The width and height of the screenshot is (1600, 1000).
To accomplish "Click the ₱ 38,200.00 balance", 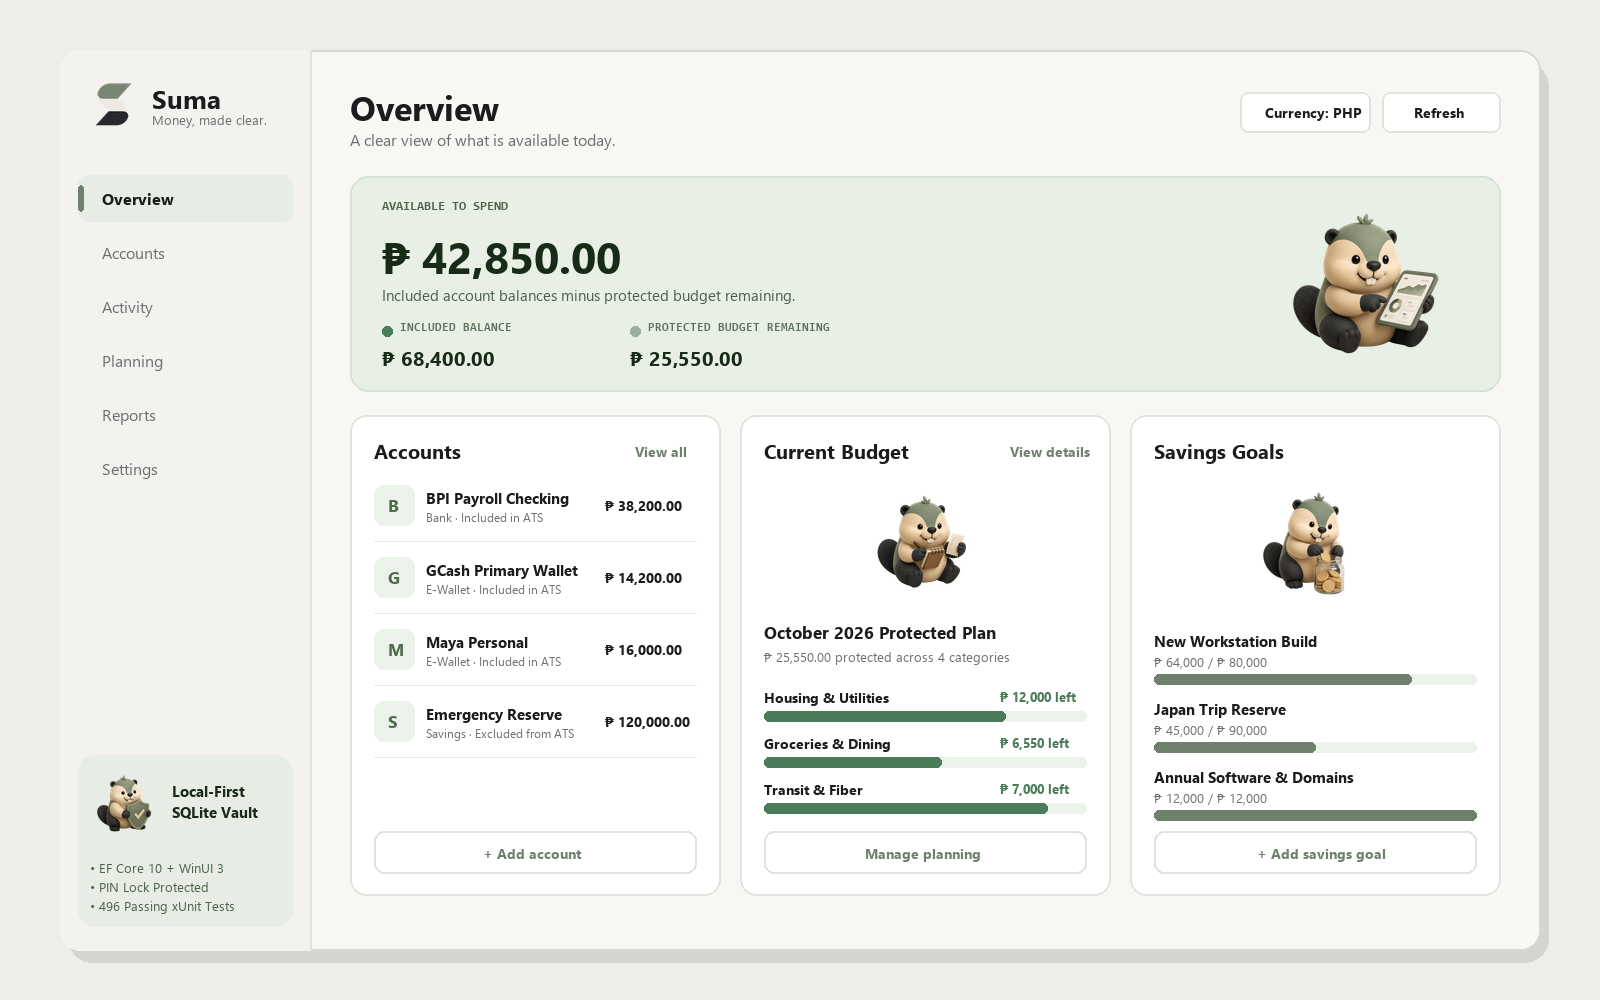I will pyautogui.click(x=643, y=506).
